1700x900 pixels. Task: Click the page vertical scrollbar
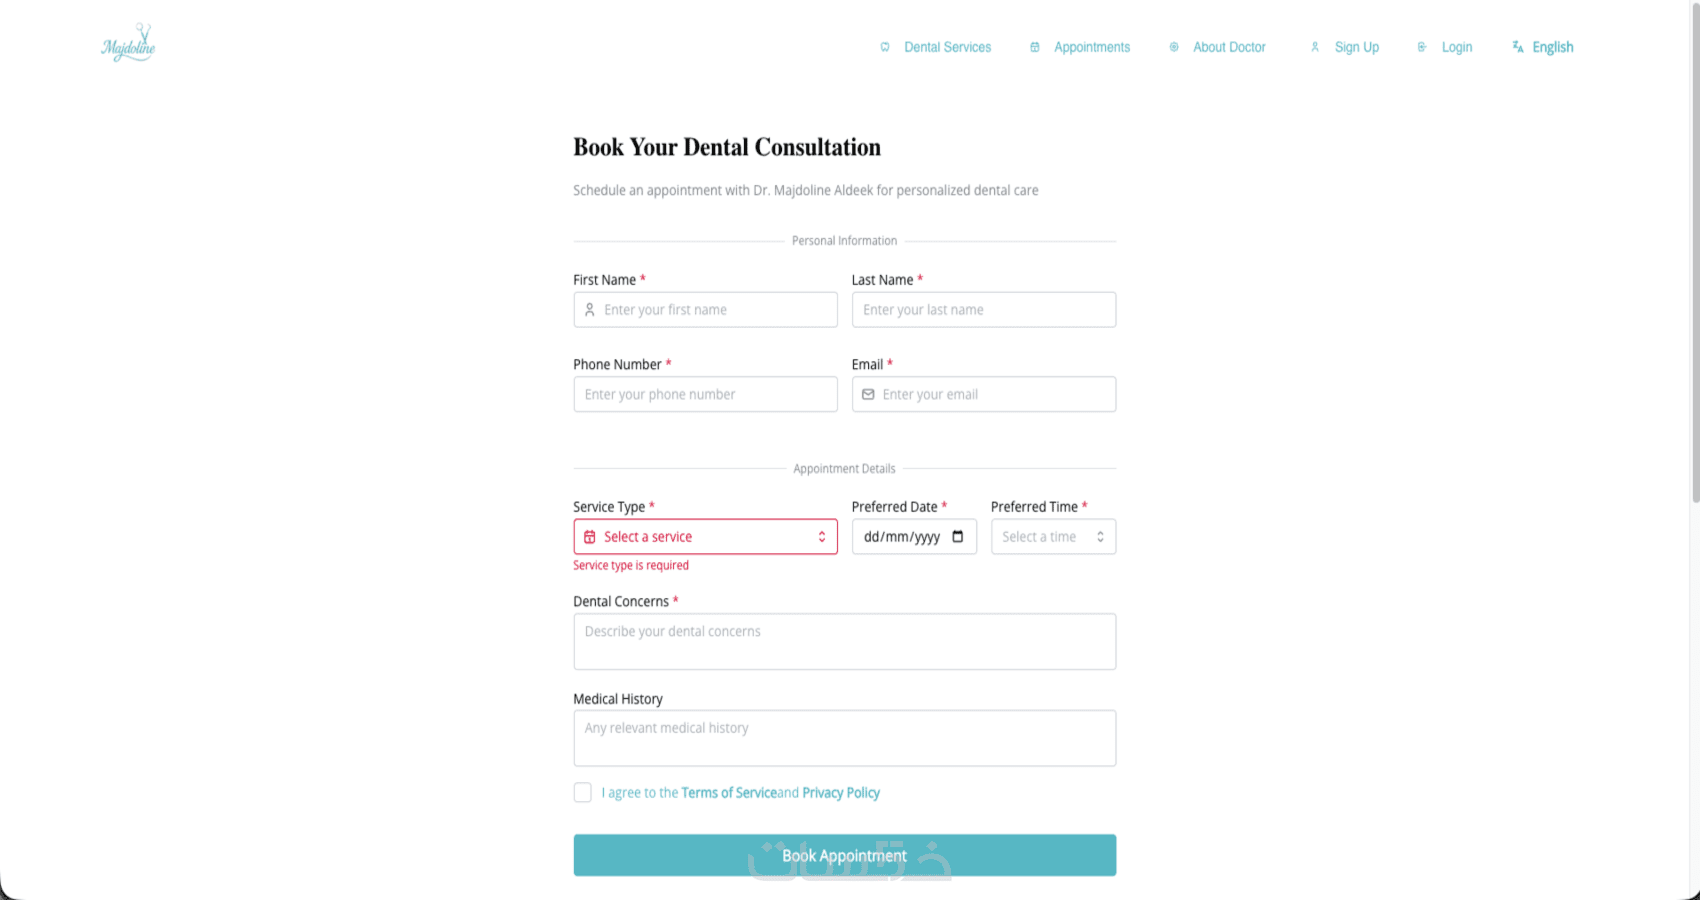[1694, 250]
